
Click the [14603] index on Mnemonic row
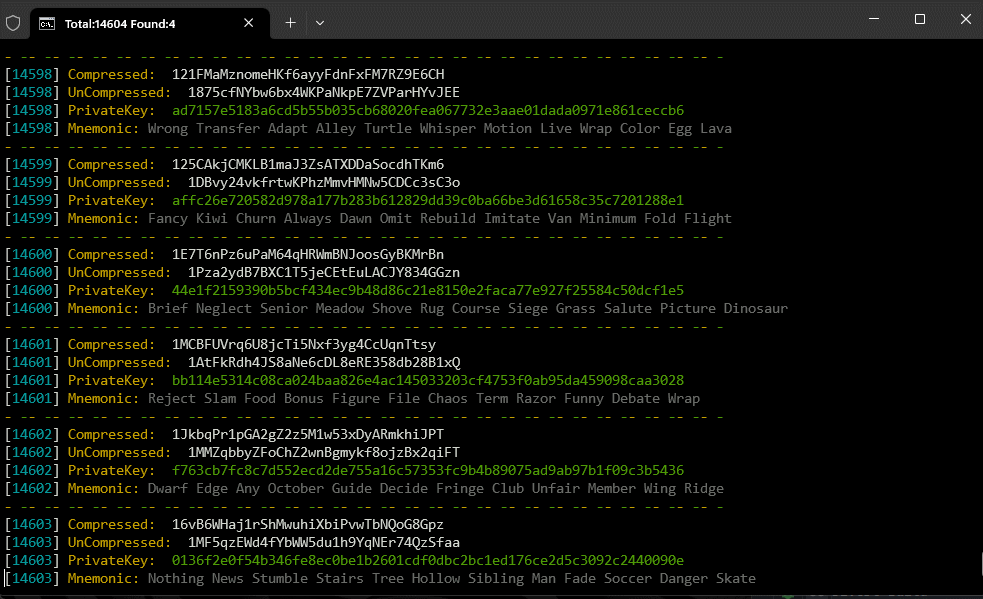click(32, 579)
